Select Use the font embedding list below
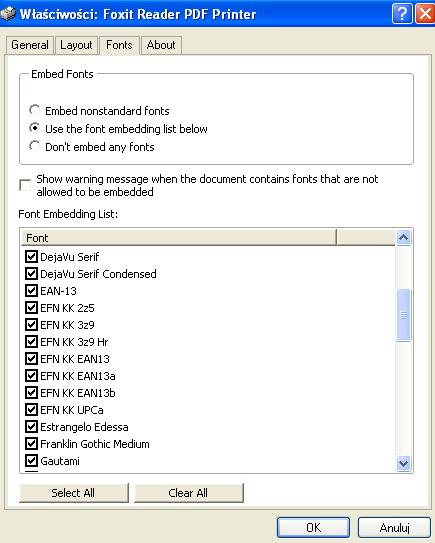The height and width of the screenshot is (543, 435). [34, 128]
